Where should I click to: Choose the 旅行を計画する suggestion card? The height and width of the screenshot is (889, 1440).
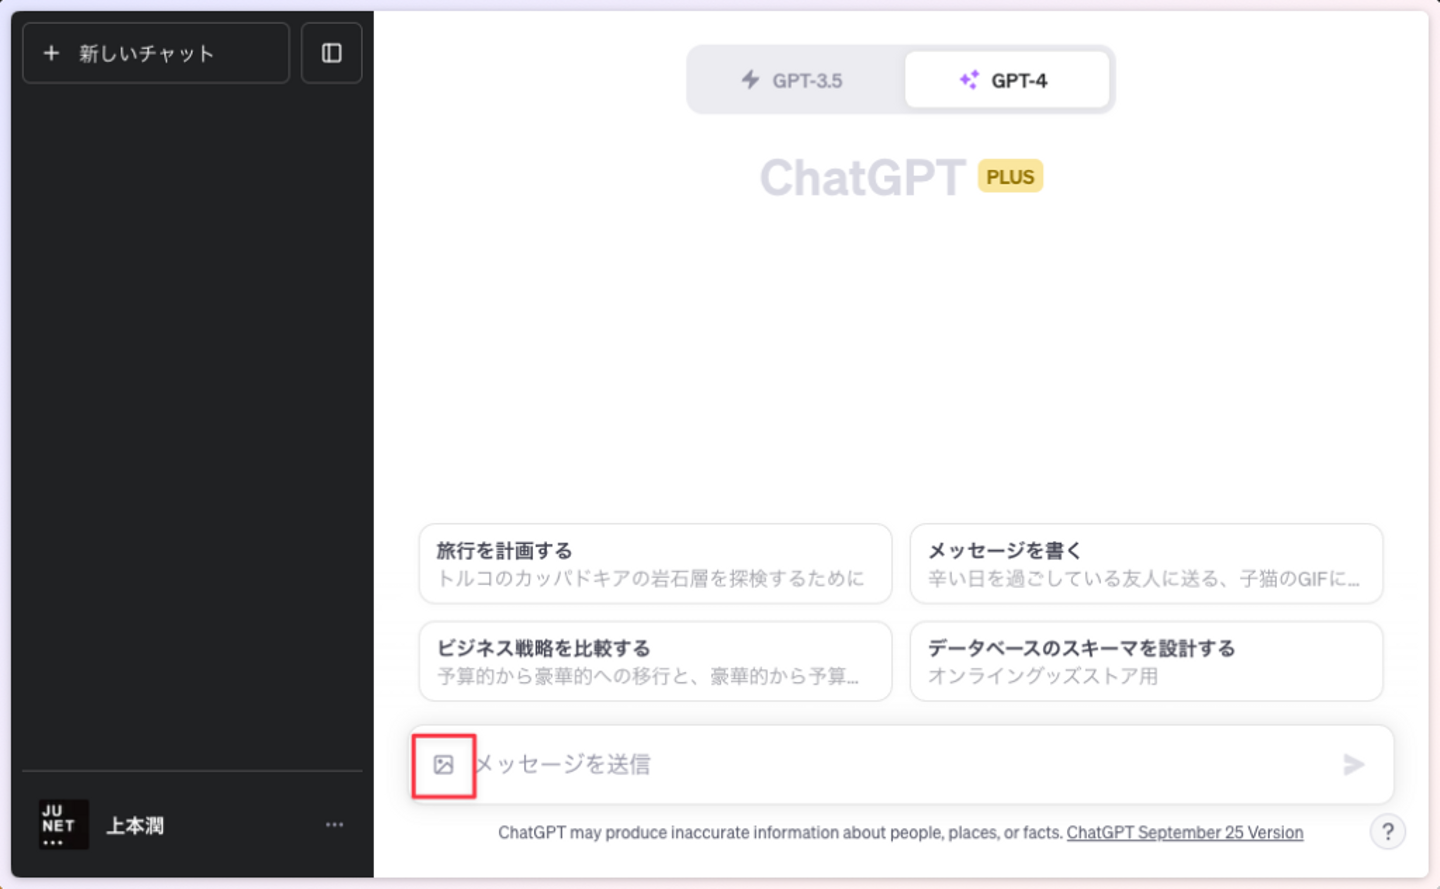point(655,564)
